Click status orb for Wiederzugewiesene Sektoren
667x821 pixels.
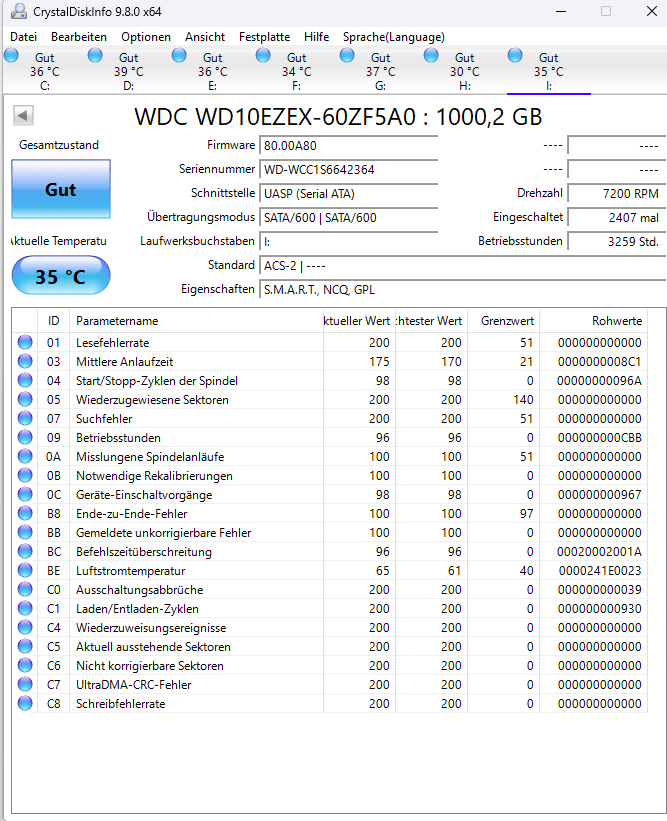tap(25, 400)
